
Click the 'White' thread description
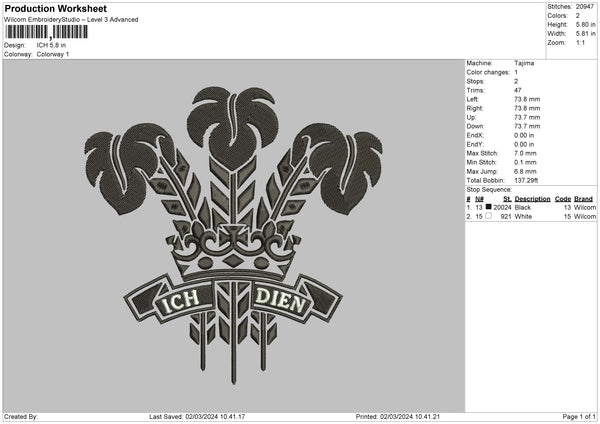point(523,217)
